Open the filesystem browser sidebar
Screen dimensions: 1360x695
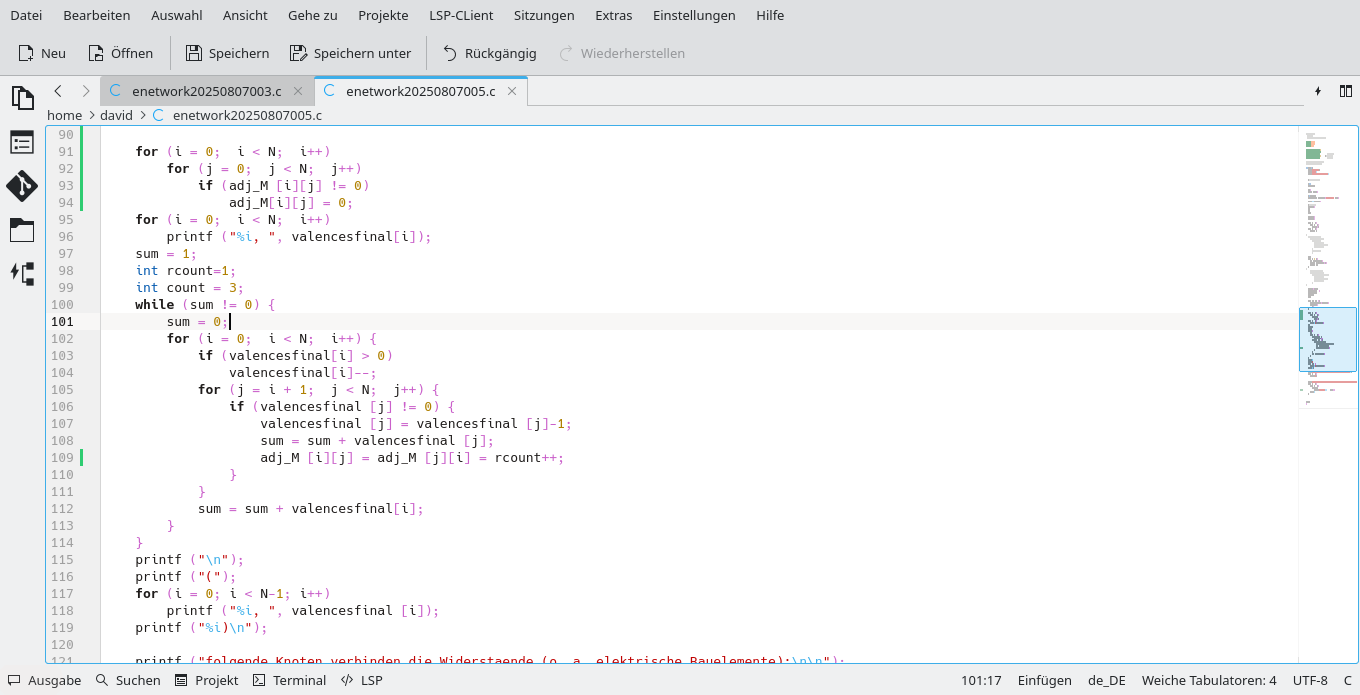click(x=22, y=230)
